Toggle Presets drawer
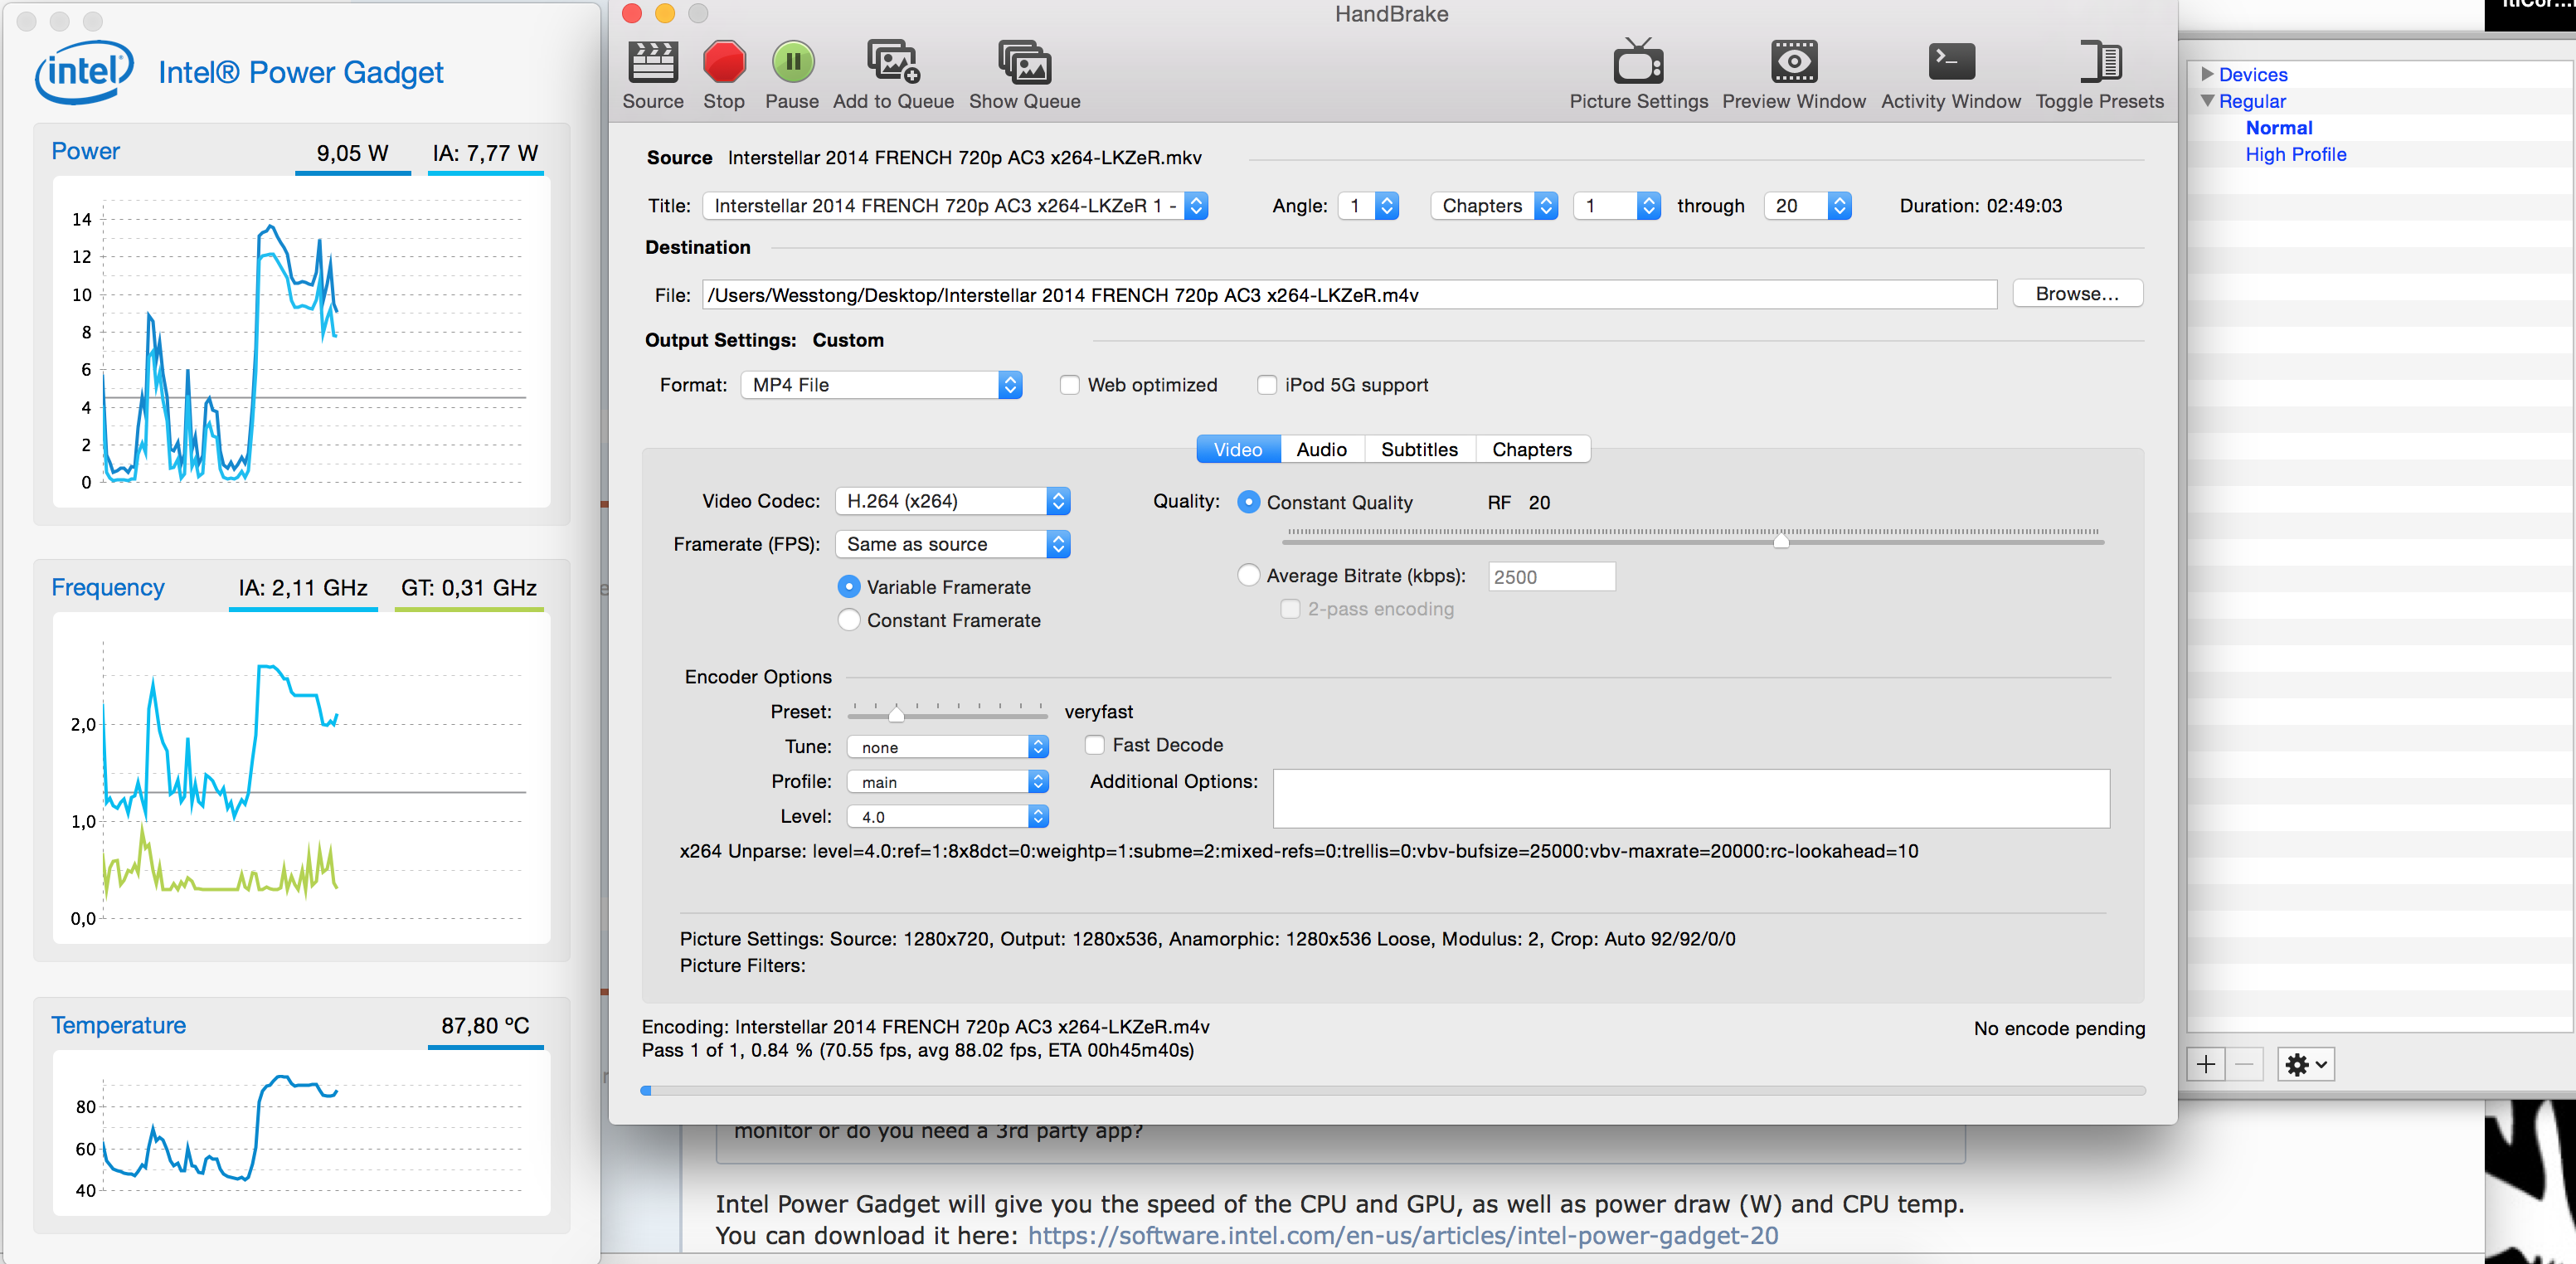Viewport: 2576px width, 1264px height. pyautogui.click(x=2099, y=63)
